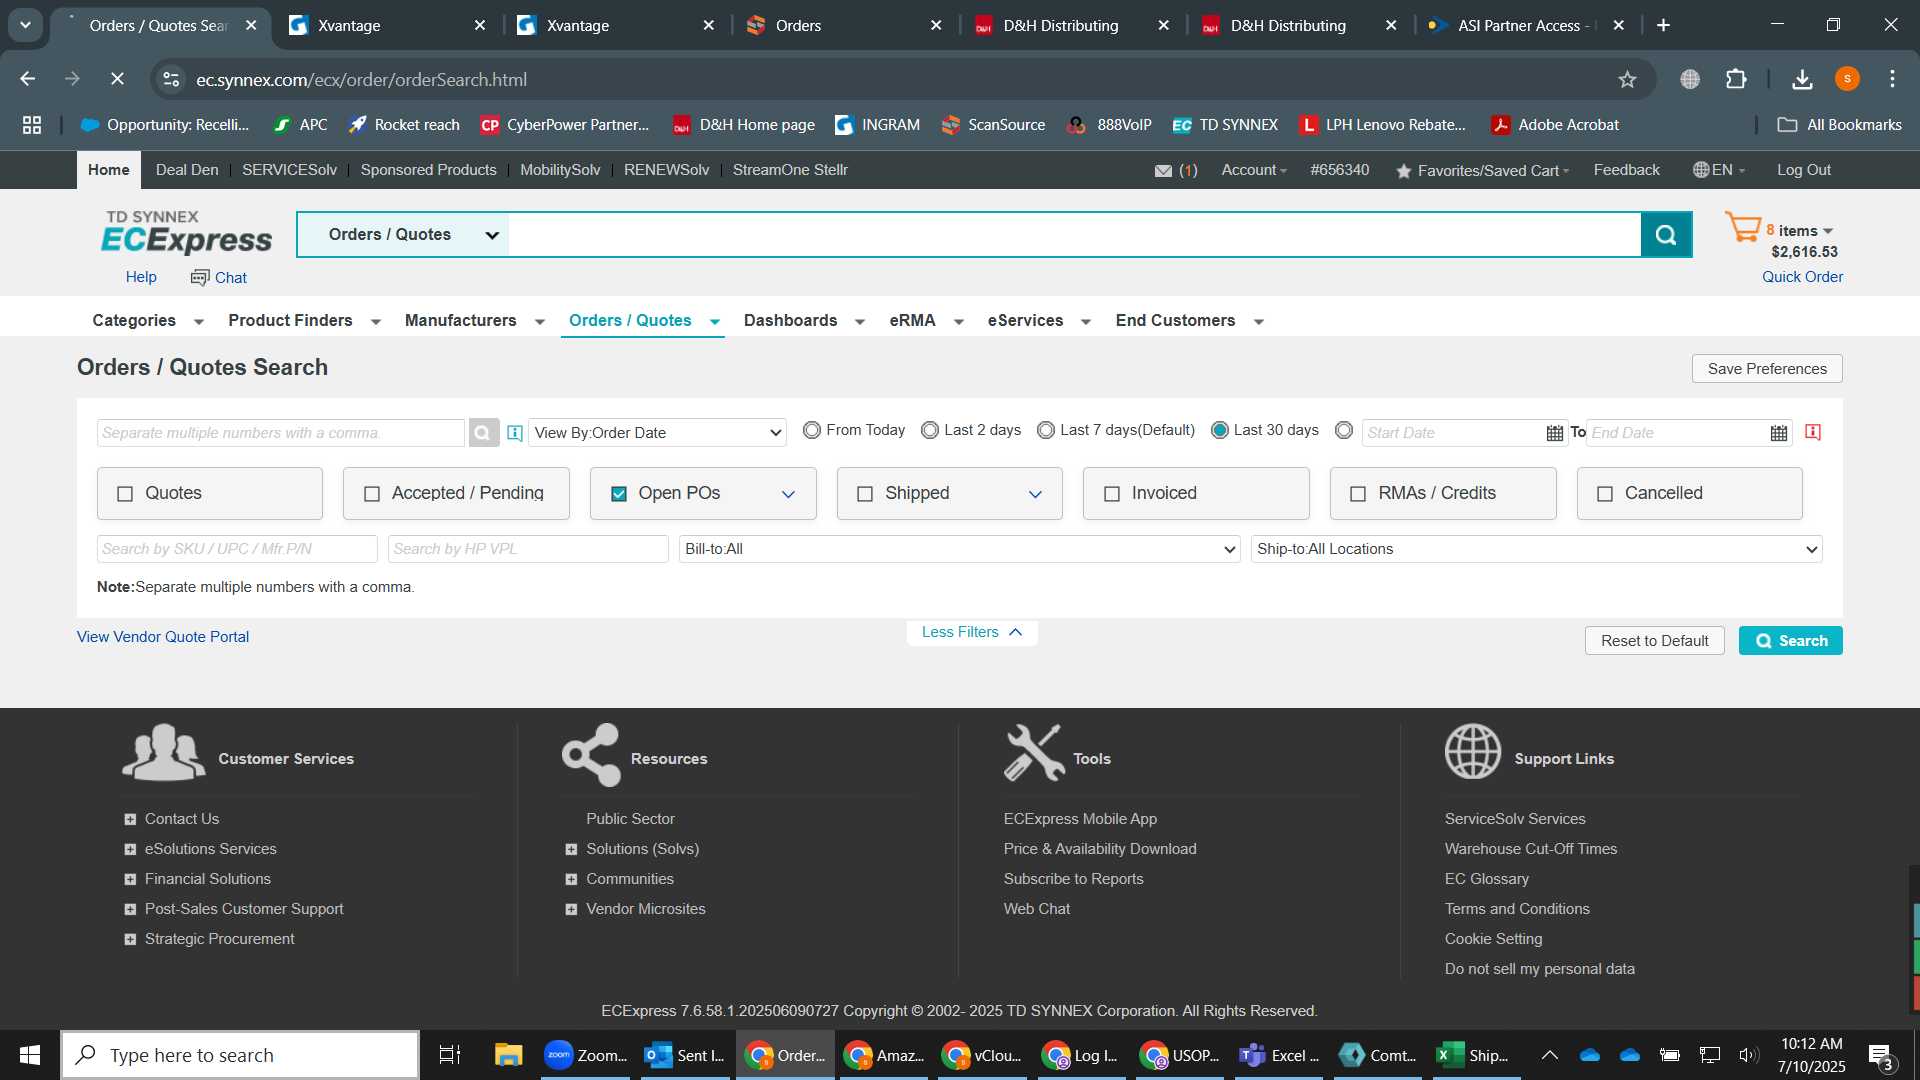Viewport: 1920px width, 1080px height.
Task: Check the RMAs / Credits checkbox
Action: (x=1358, y=494)
